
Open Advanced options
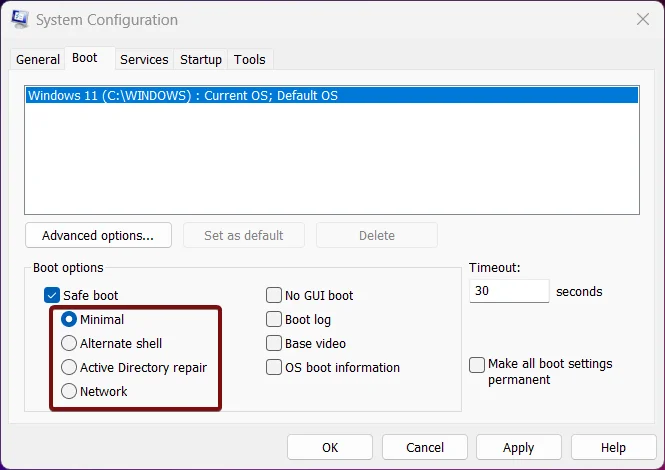point(98,235)
